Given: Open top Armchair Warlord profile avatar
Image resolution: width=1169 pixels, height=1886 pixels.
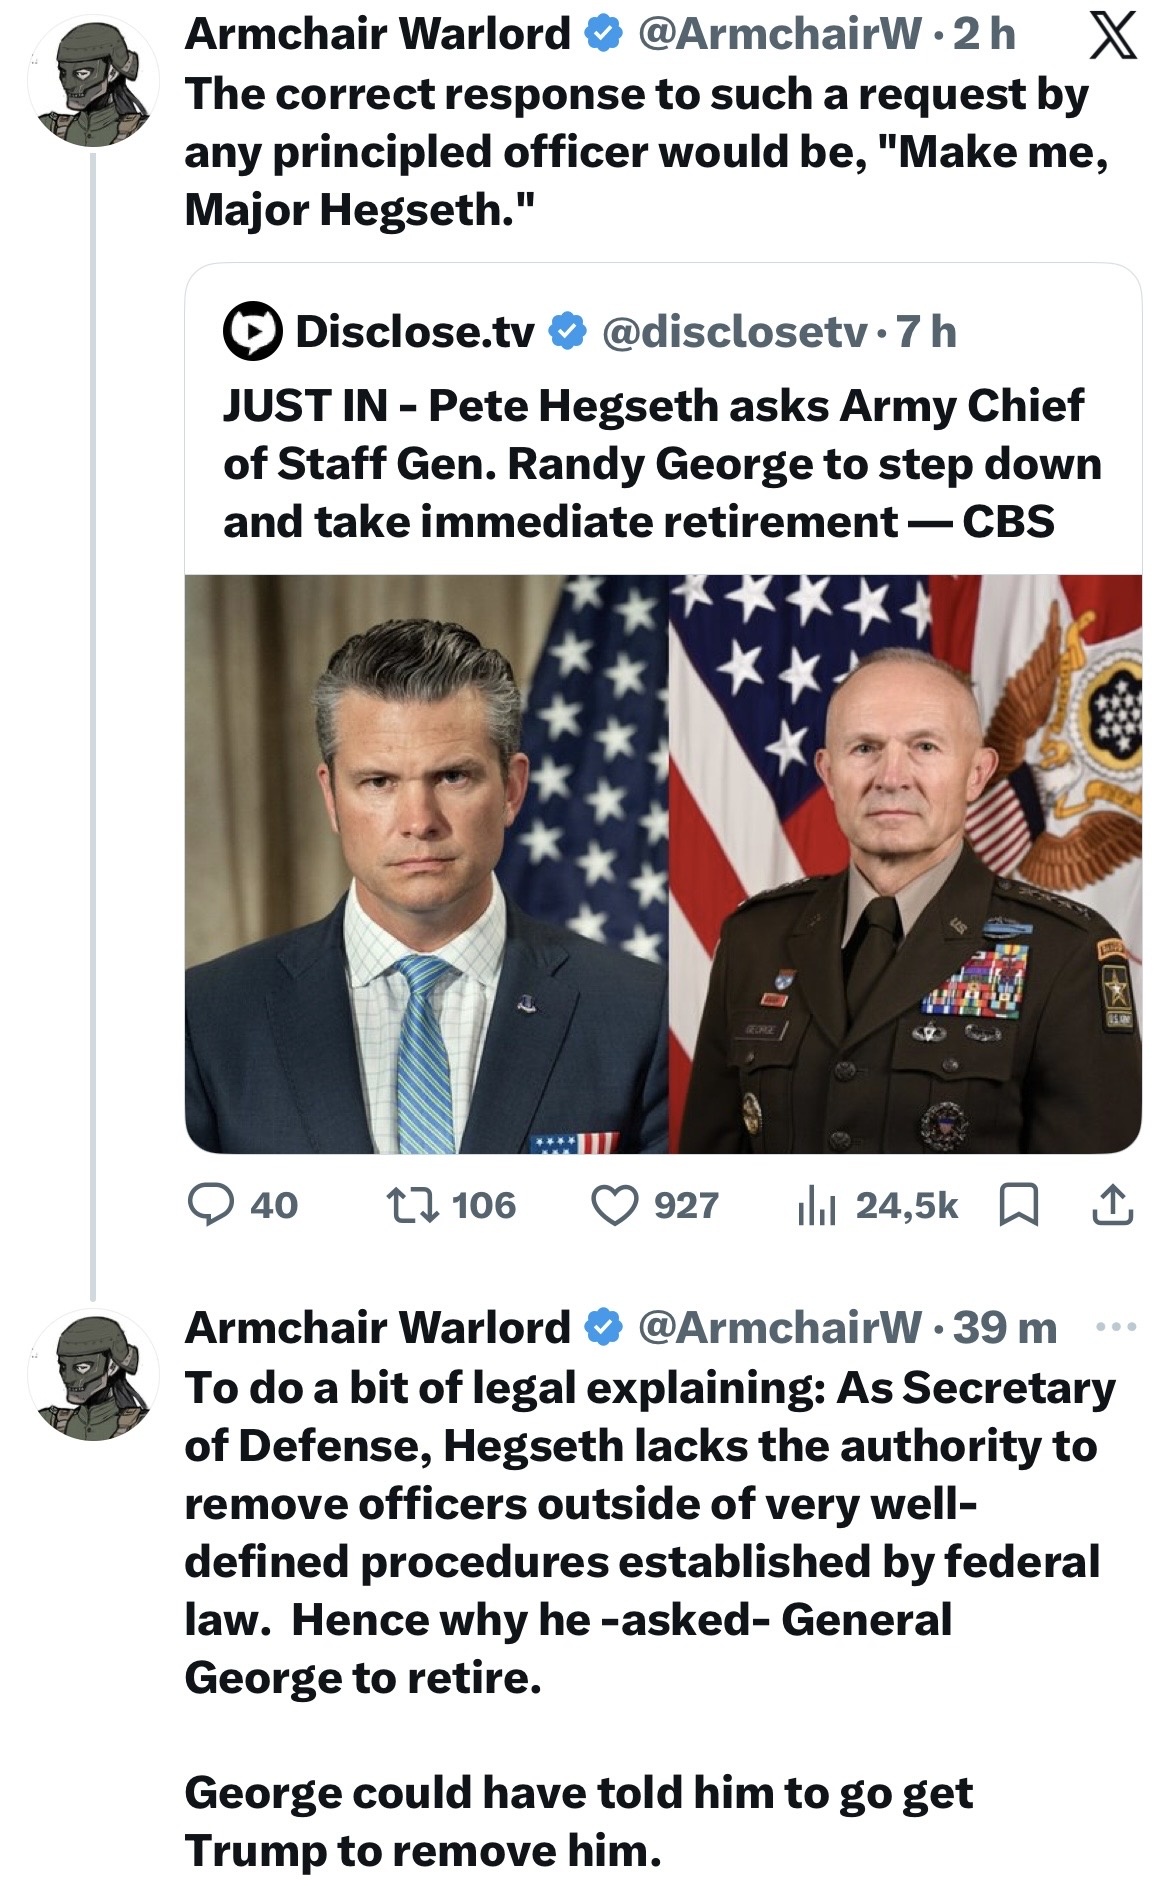Looking at the screenshot, I should pyautogui.click(x=93, y=82).
